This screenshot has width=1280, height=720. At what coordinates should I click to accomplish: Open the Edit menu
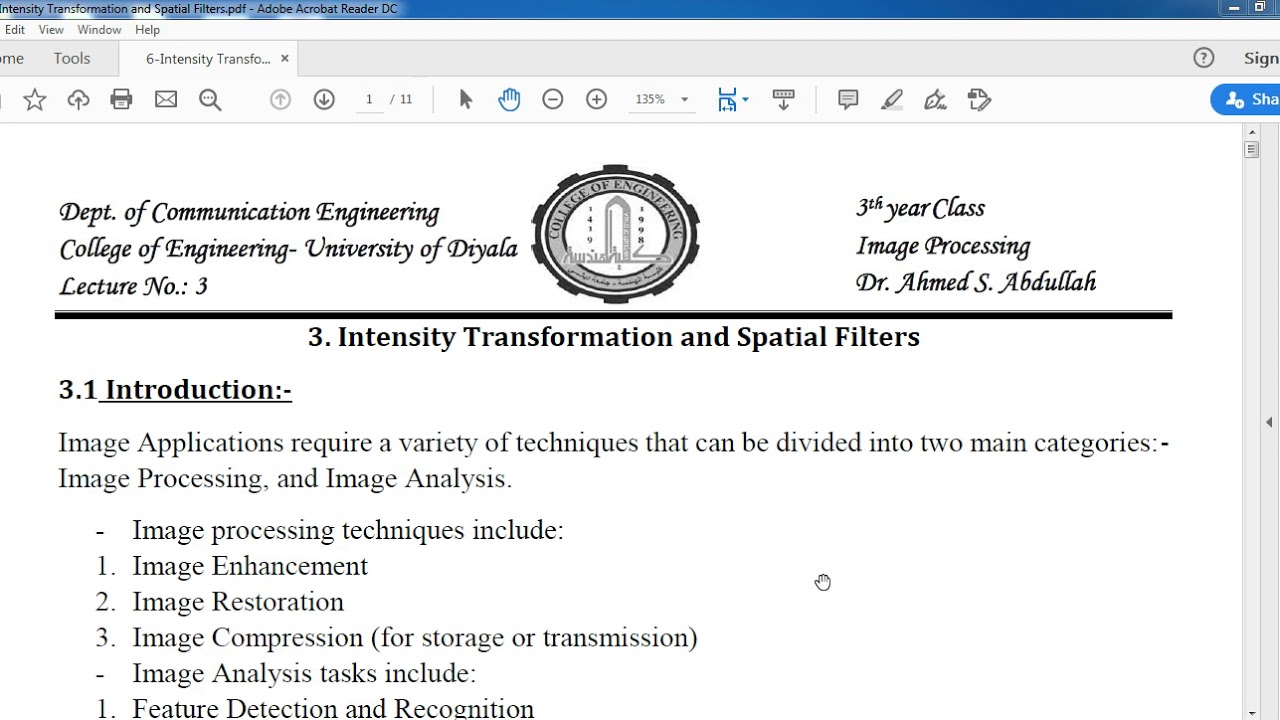tap(15, 30)
